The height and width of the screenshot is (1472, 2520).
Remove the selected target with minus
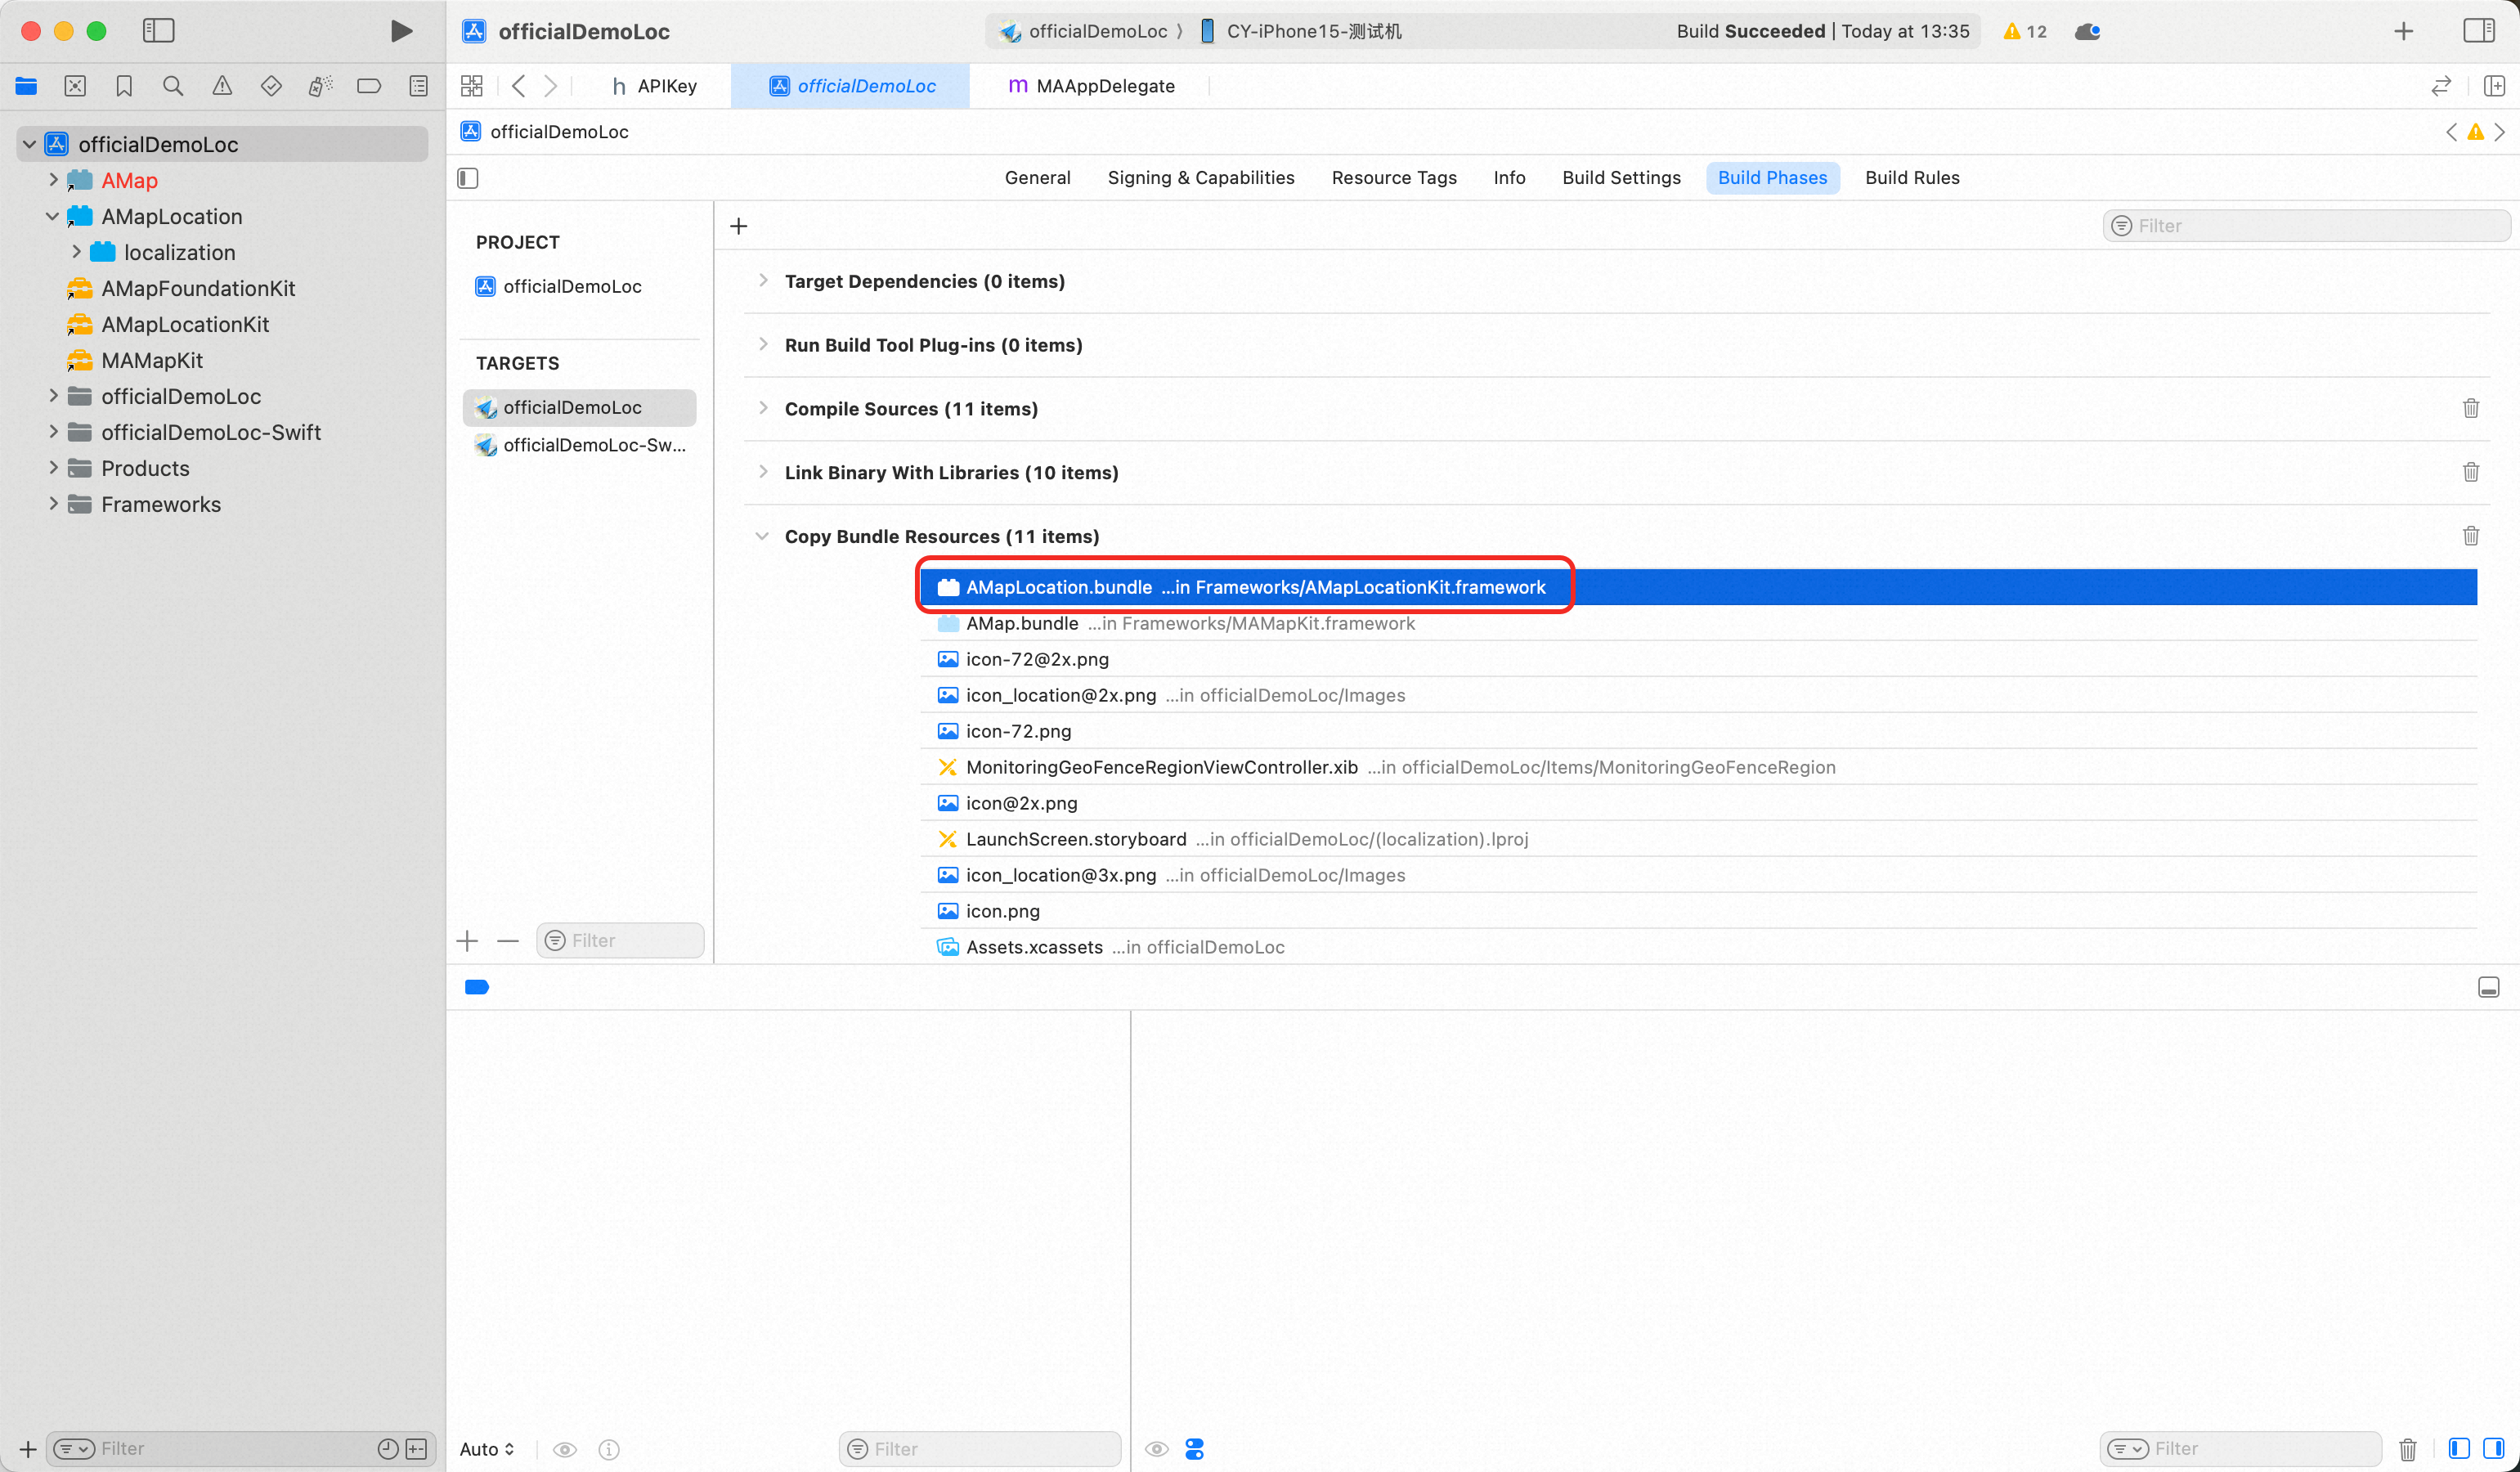coord(508,941)
